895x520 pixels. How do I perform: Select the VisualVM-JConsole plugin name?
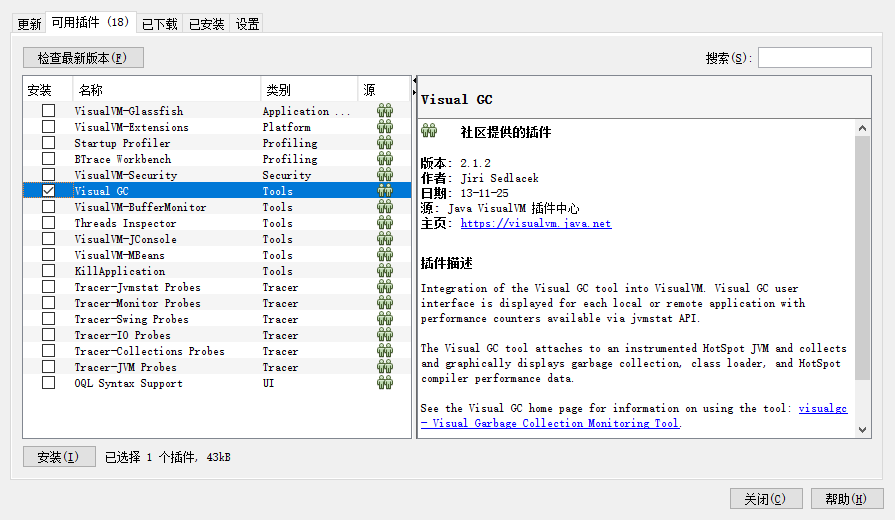click(x=126, y=239)
